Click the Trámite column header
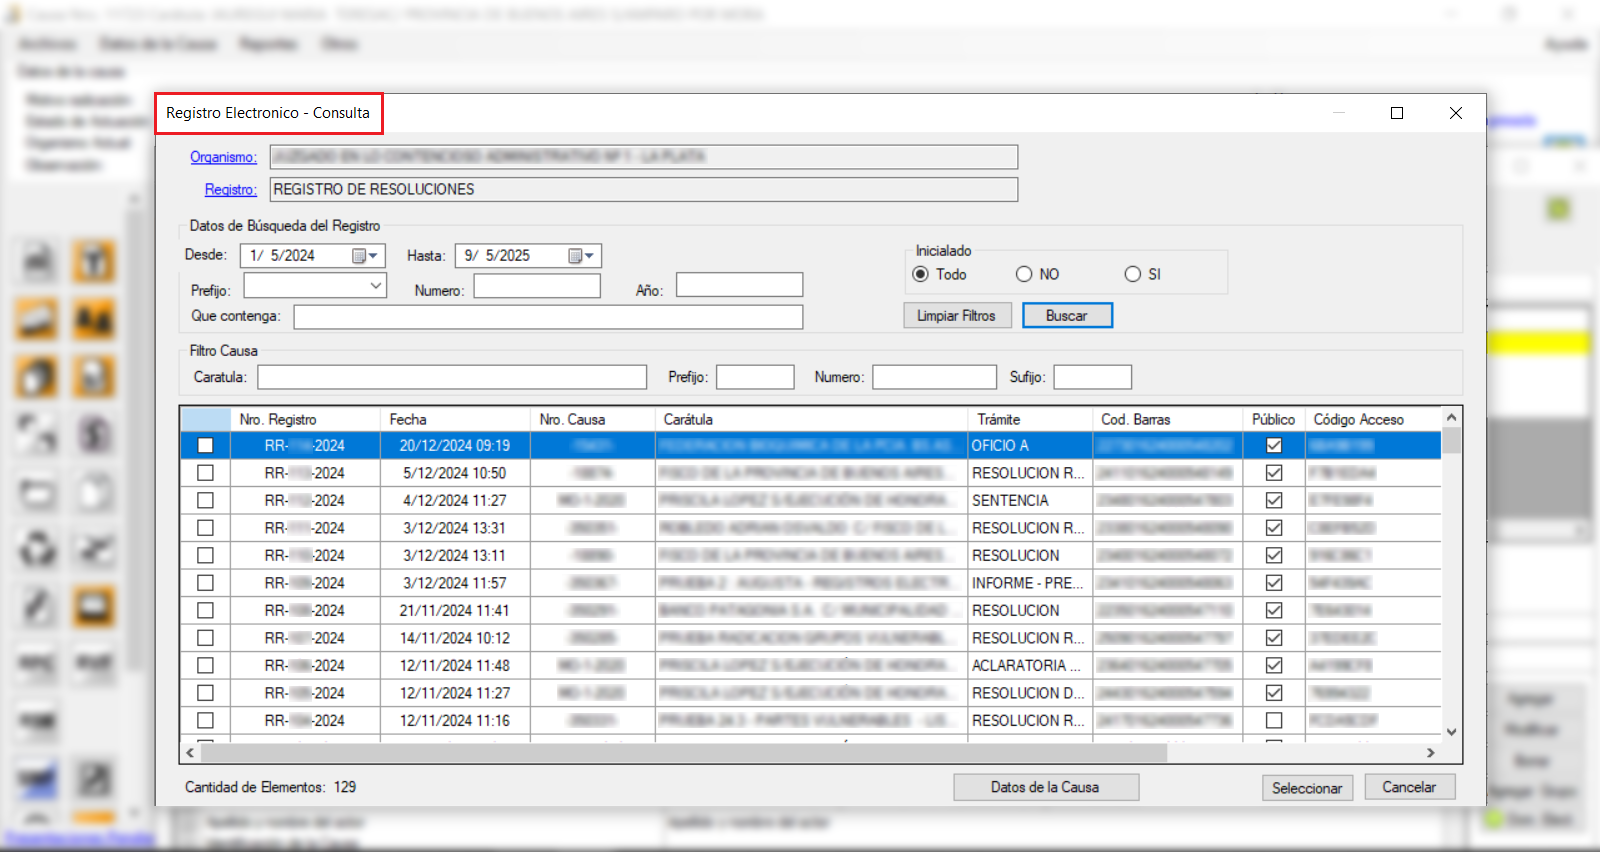 pyautogui.click(x=1028, y=419)
